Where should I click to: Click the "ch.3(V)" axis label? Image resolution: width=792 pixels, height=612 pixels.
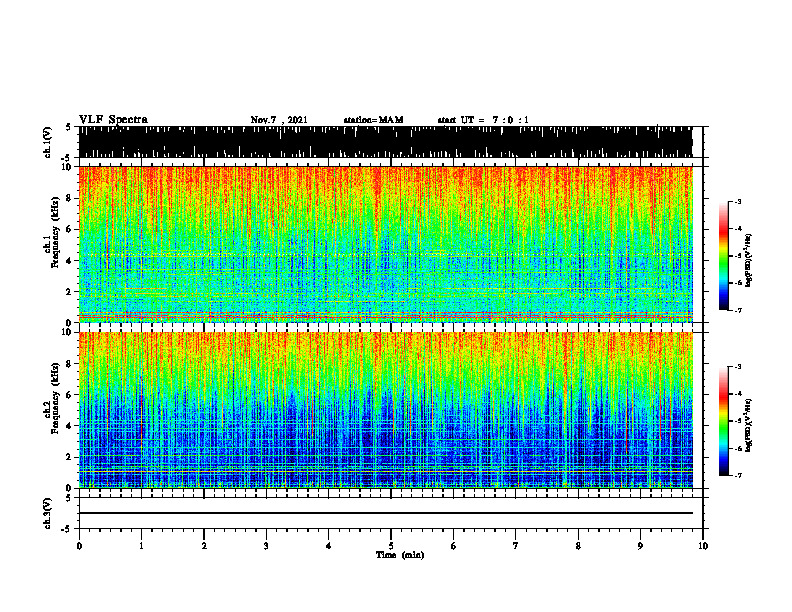(48, 513)
